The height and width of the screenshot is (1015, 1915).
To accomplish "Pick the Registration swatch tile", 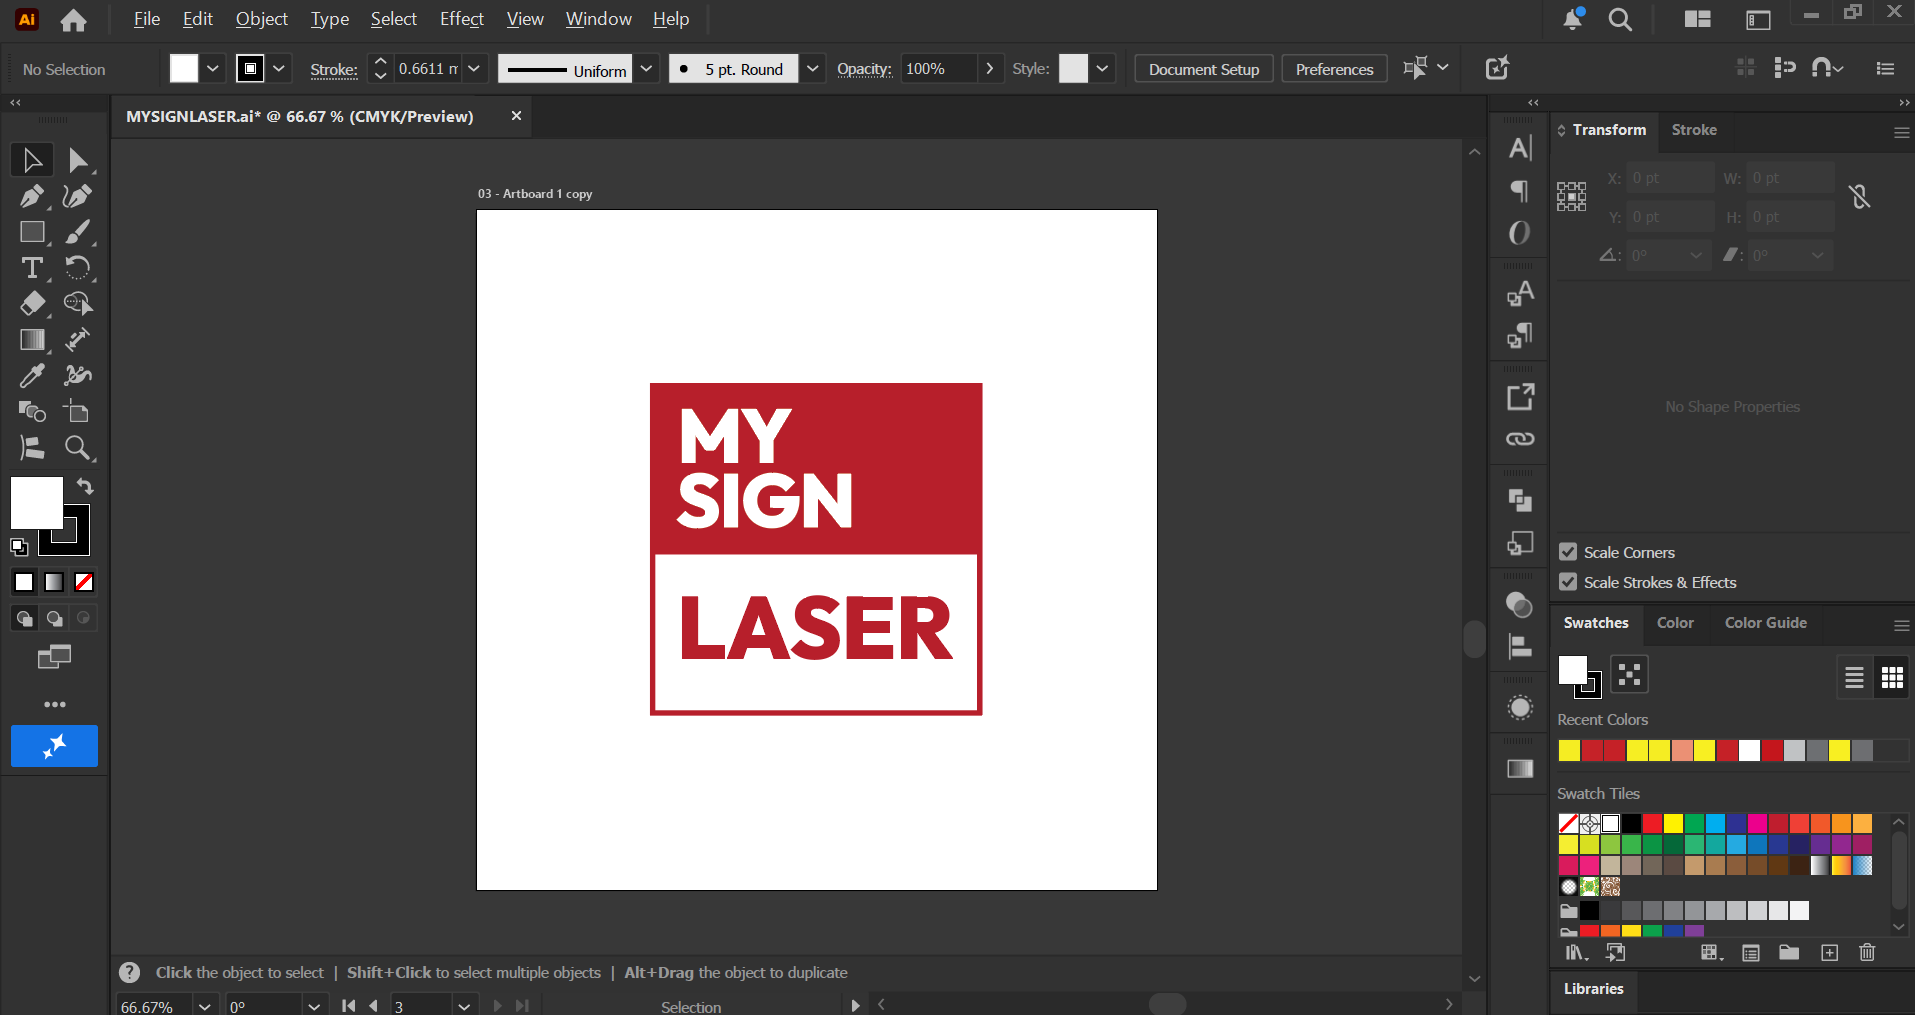I will click(1589, 823).
